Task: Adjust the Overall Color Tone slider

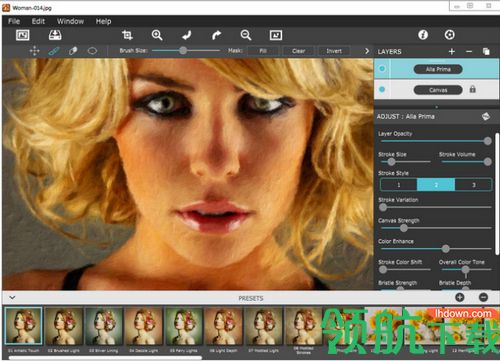Action: tap(466, 269)
